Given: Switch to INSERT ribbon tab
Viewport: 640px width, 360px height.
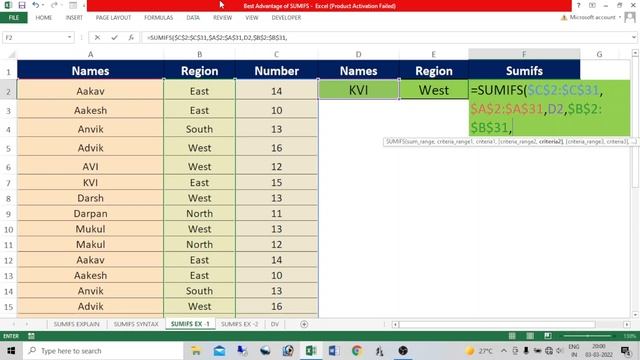Looking at the screenshot, I should click(x=74, y=18).
